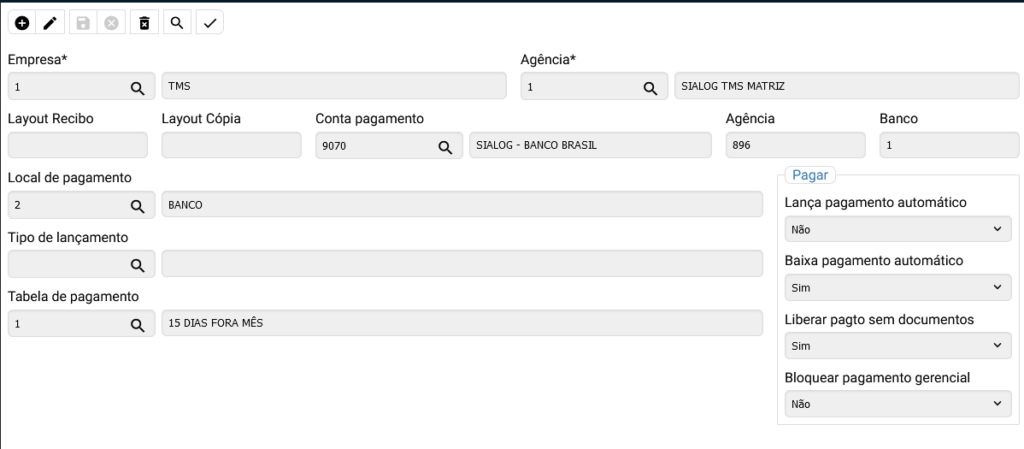Screen dimensions: 1024x449
Task: Click the Tipo de lançamento description field
Action: click(x=461, y=264)
